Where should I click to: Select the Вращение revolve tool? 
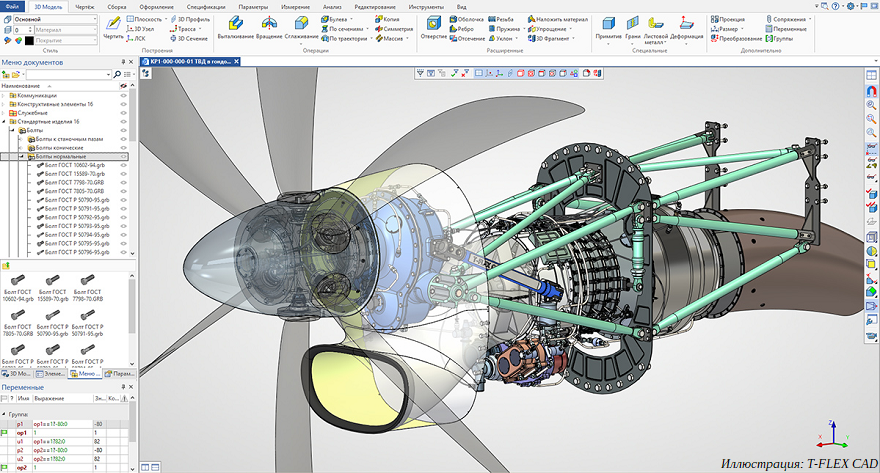(269, 27)
